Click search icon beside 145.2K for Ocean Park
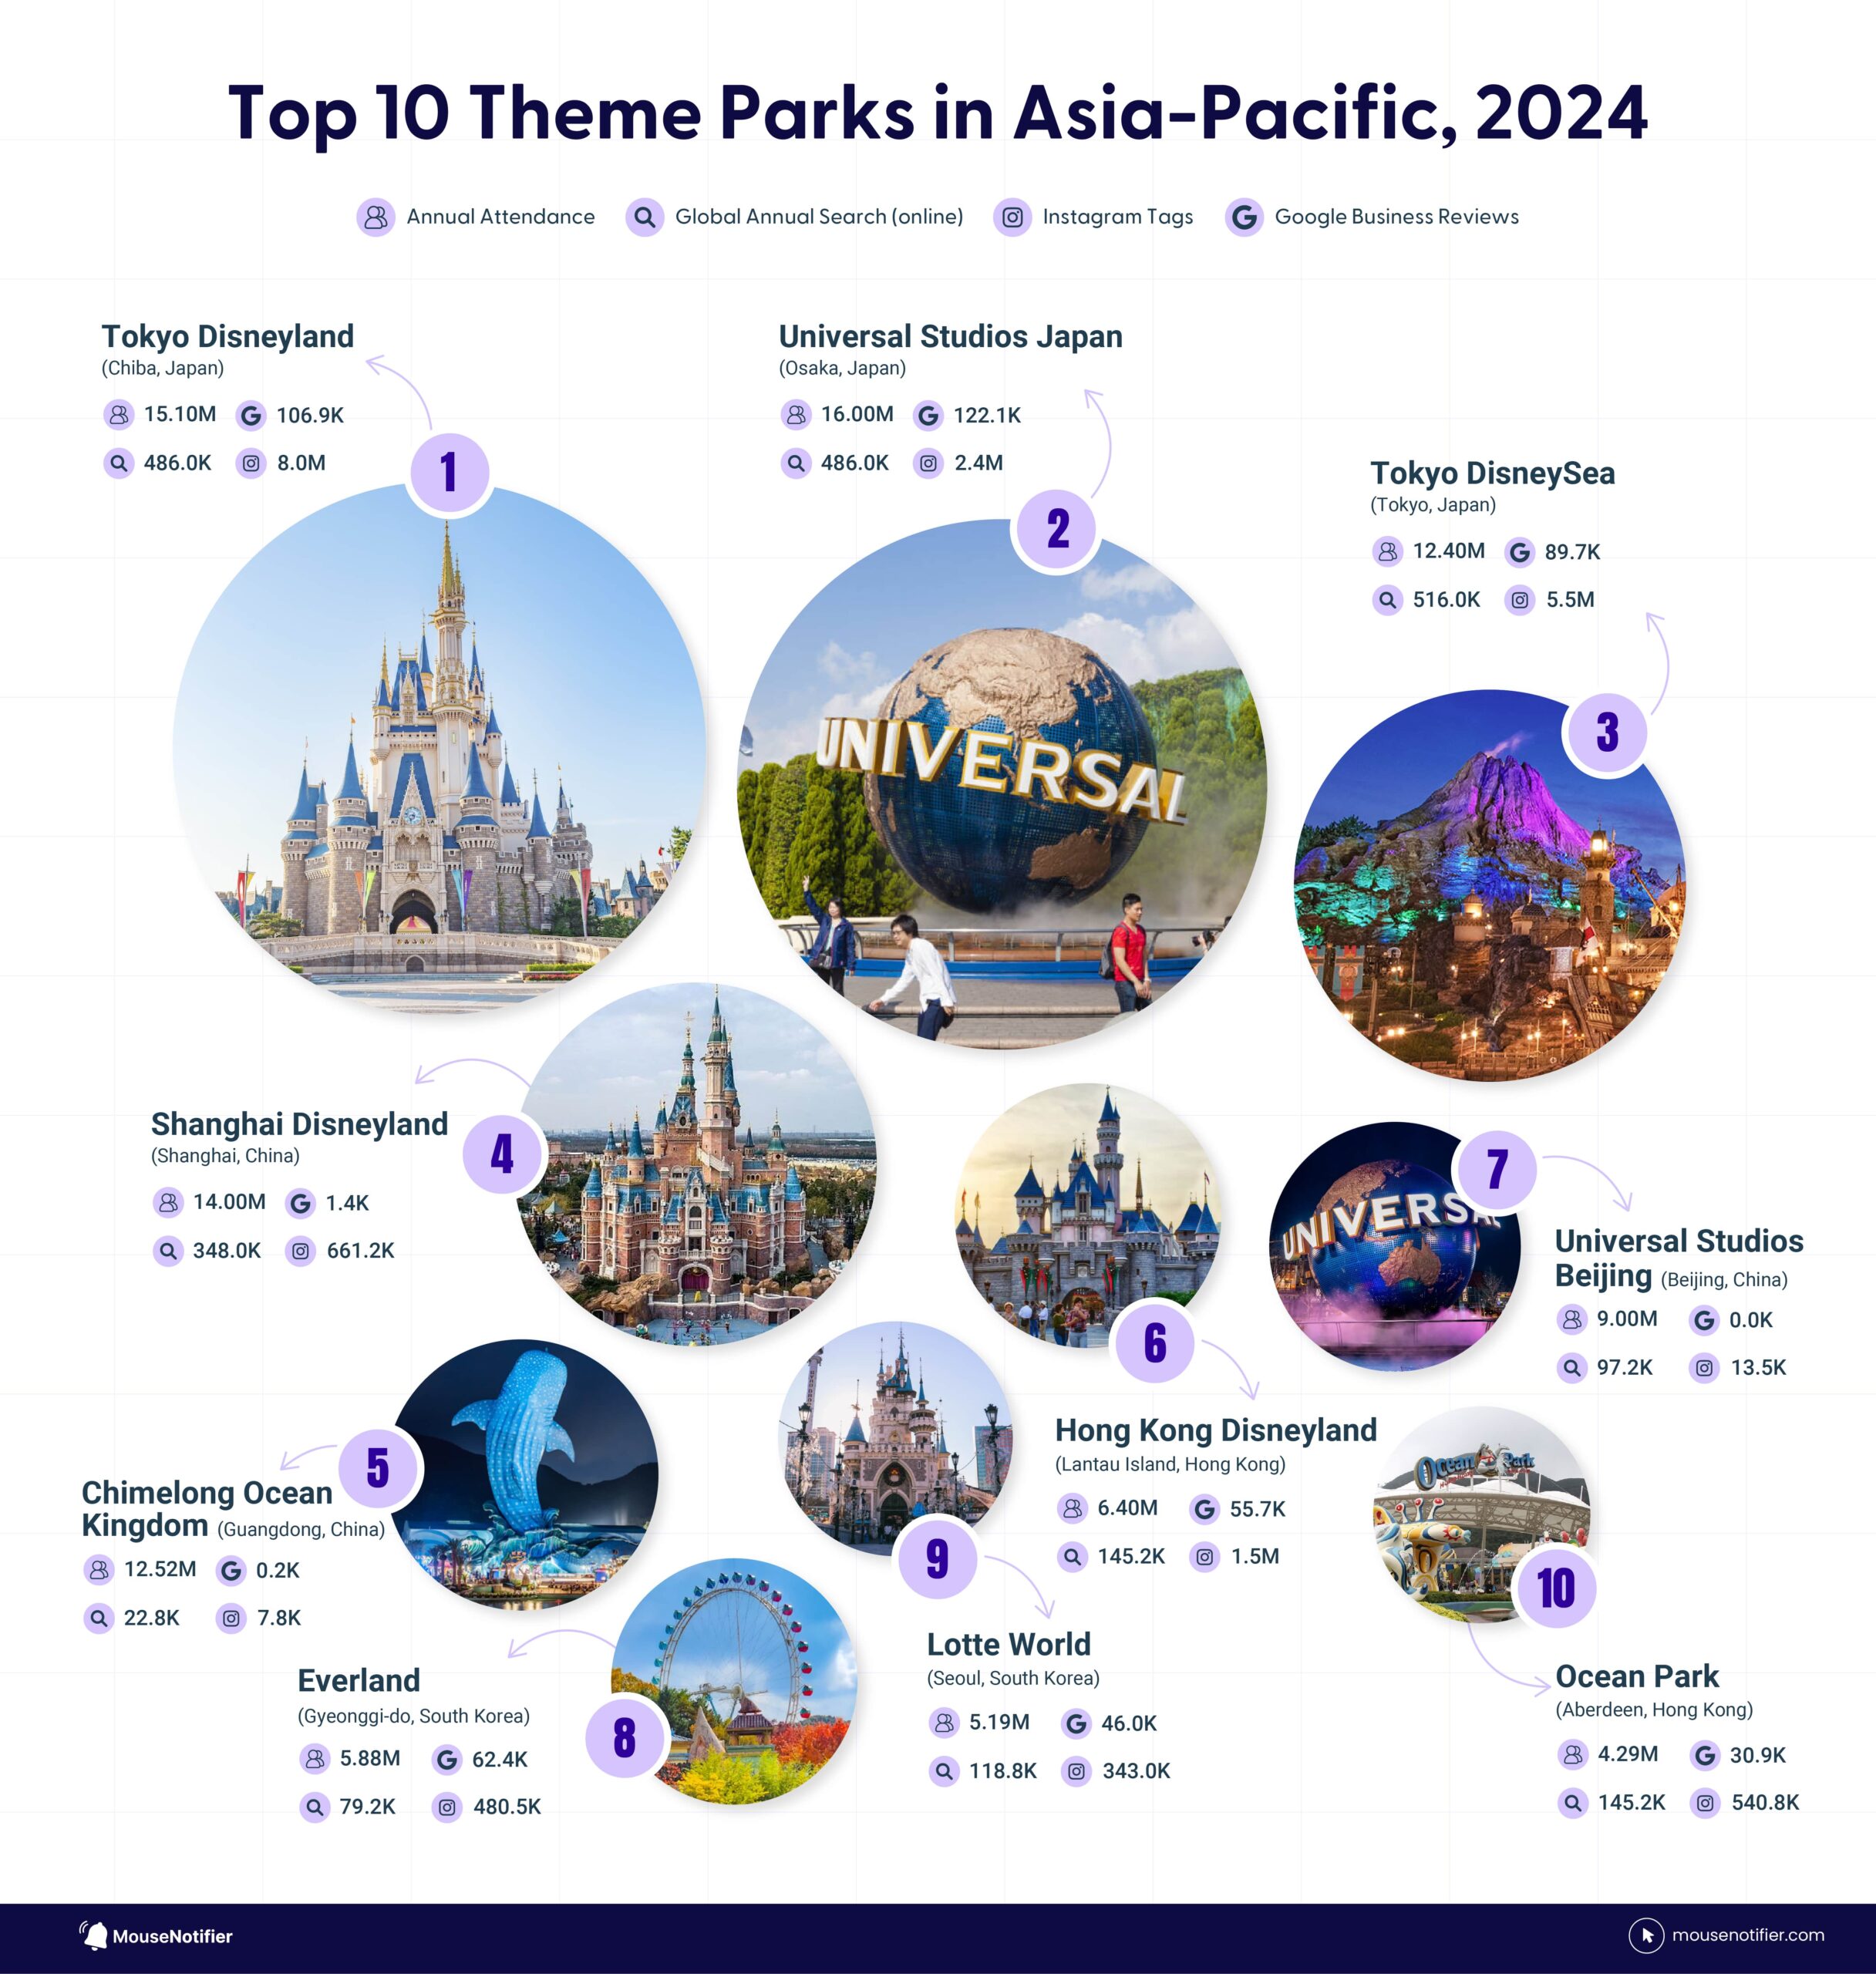This screenshot has width=1876, height=1974. click(x=1572, y=1803)
